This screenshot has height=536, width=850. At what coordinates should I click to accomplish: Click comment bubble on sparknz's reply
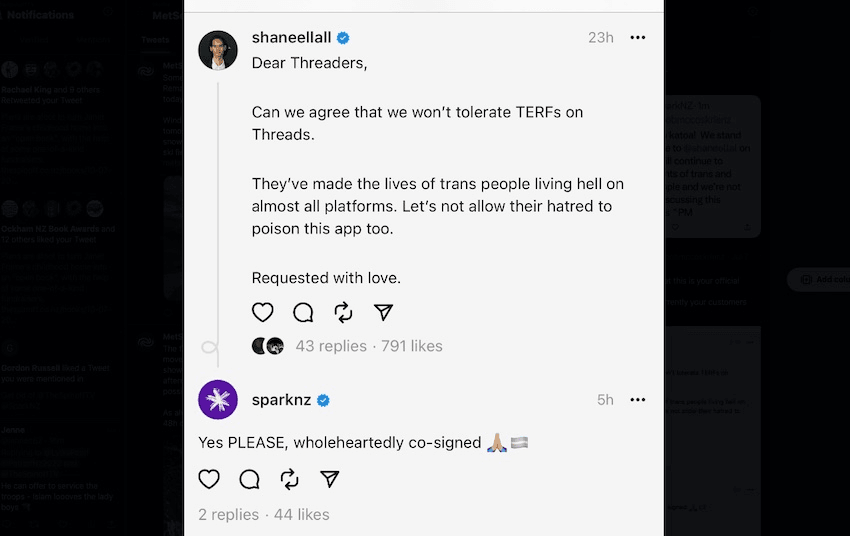pyautogui.click(x=249, y=479)
